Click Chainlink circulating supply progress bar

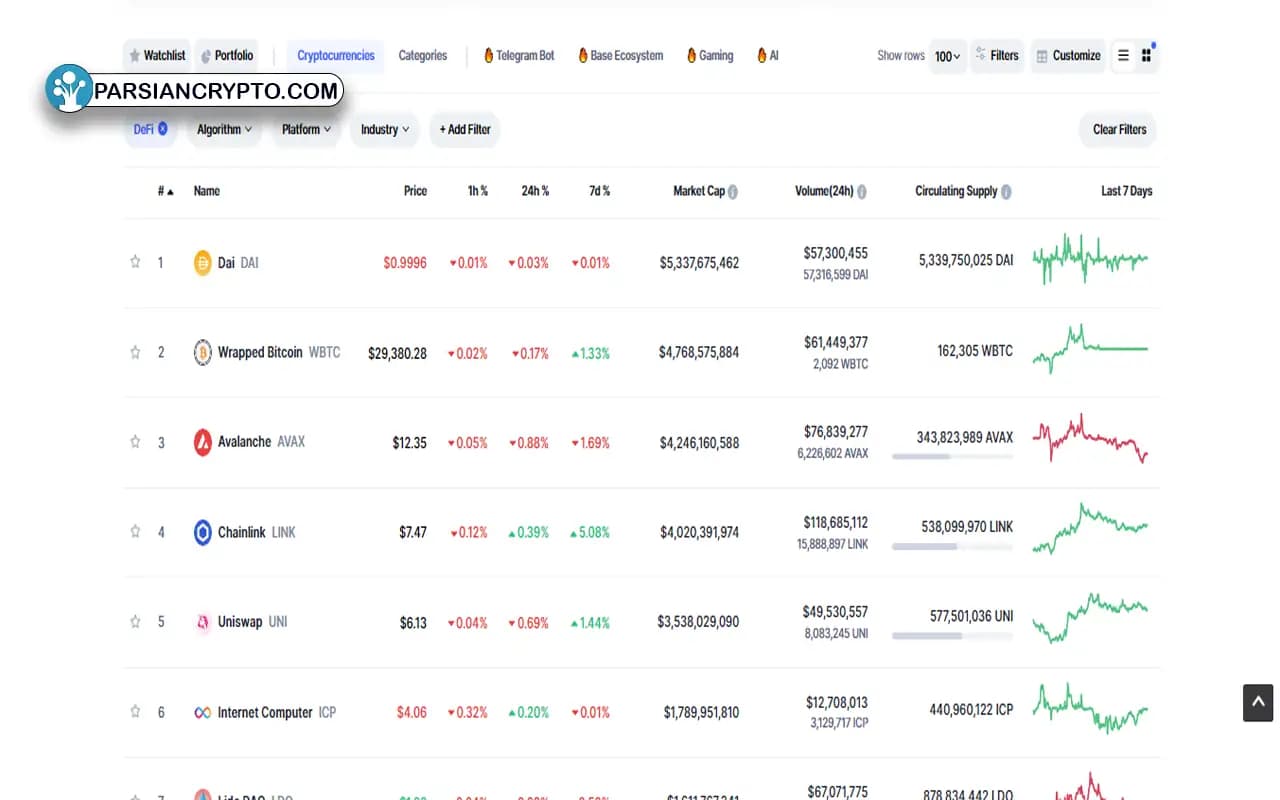pos(952,547)
